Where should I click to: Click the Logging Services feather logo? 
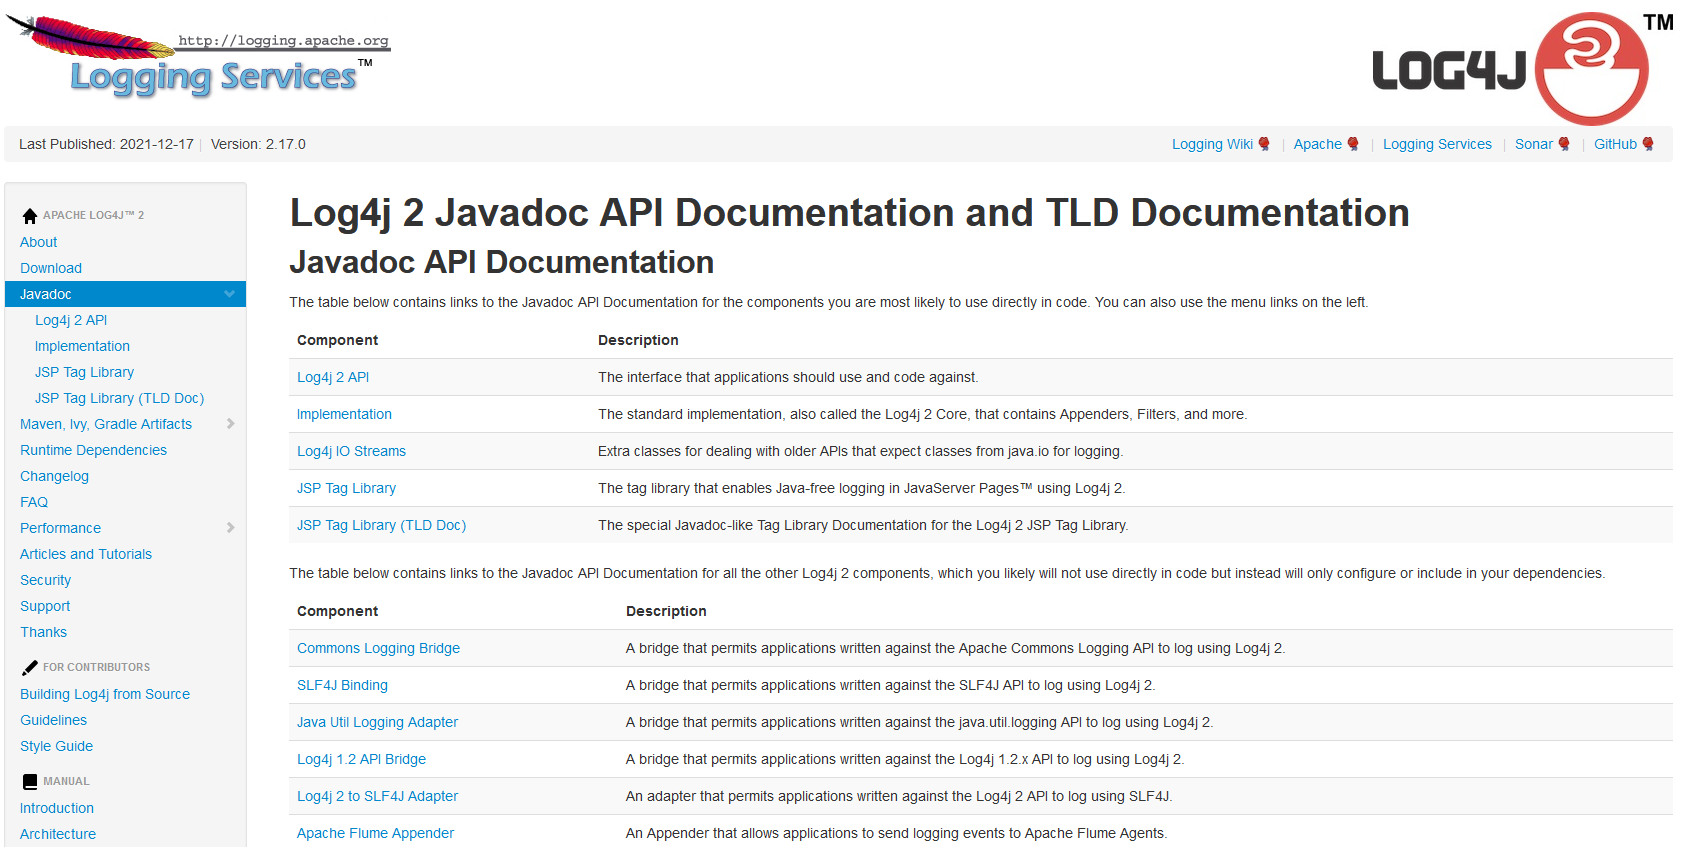(x=198, y=58)
